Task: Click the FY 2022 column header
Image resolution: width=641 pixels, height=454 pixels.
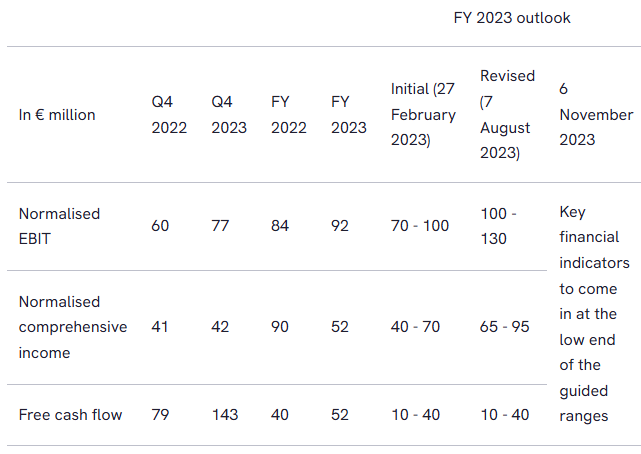Action: click(289, 115)
